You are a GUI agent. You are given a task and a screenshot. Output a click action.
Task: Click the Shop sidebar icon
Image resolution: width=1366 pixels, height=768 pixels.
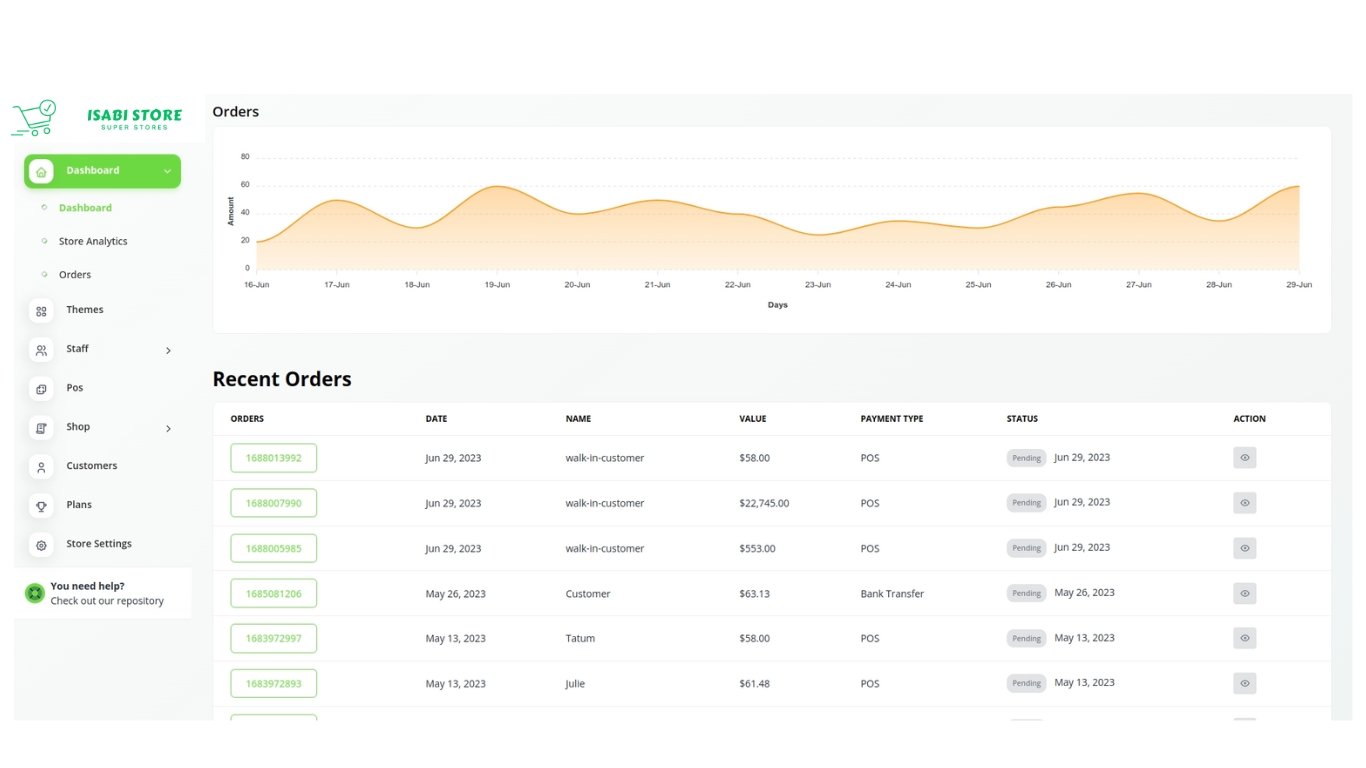pos(41,428)
